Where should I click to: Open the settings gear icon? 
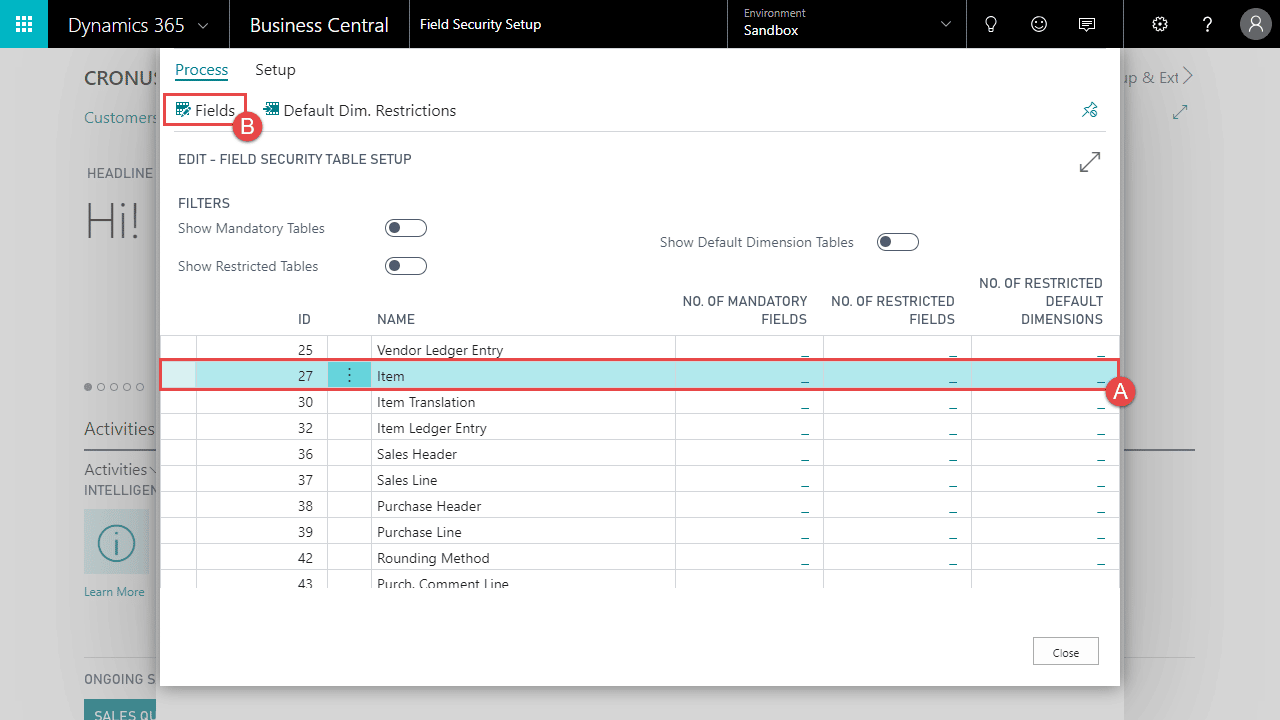coord(1160,24)
